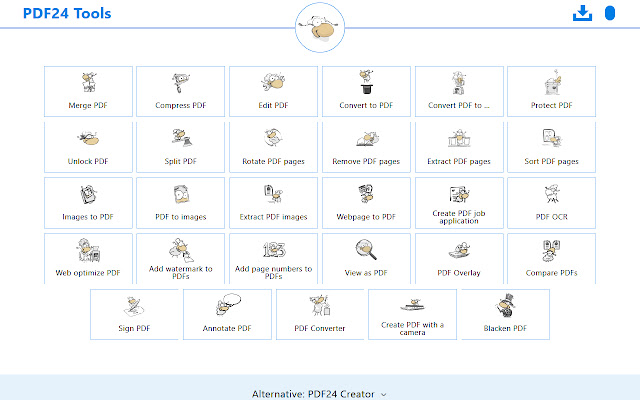Image resolution: width=640 pixels, height=400 pixels.
Task: Choose Create PDF with a camera
Action: pyautogui.click(x=412, y=314)
